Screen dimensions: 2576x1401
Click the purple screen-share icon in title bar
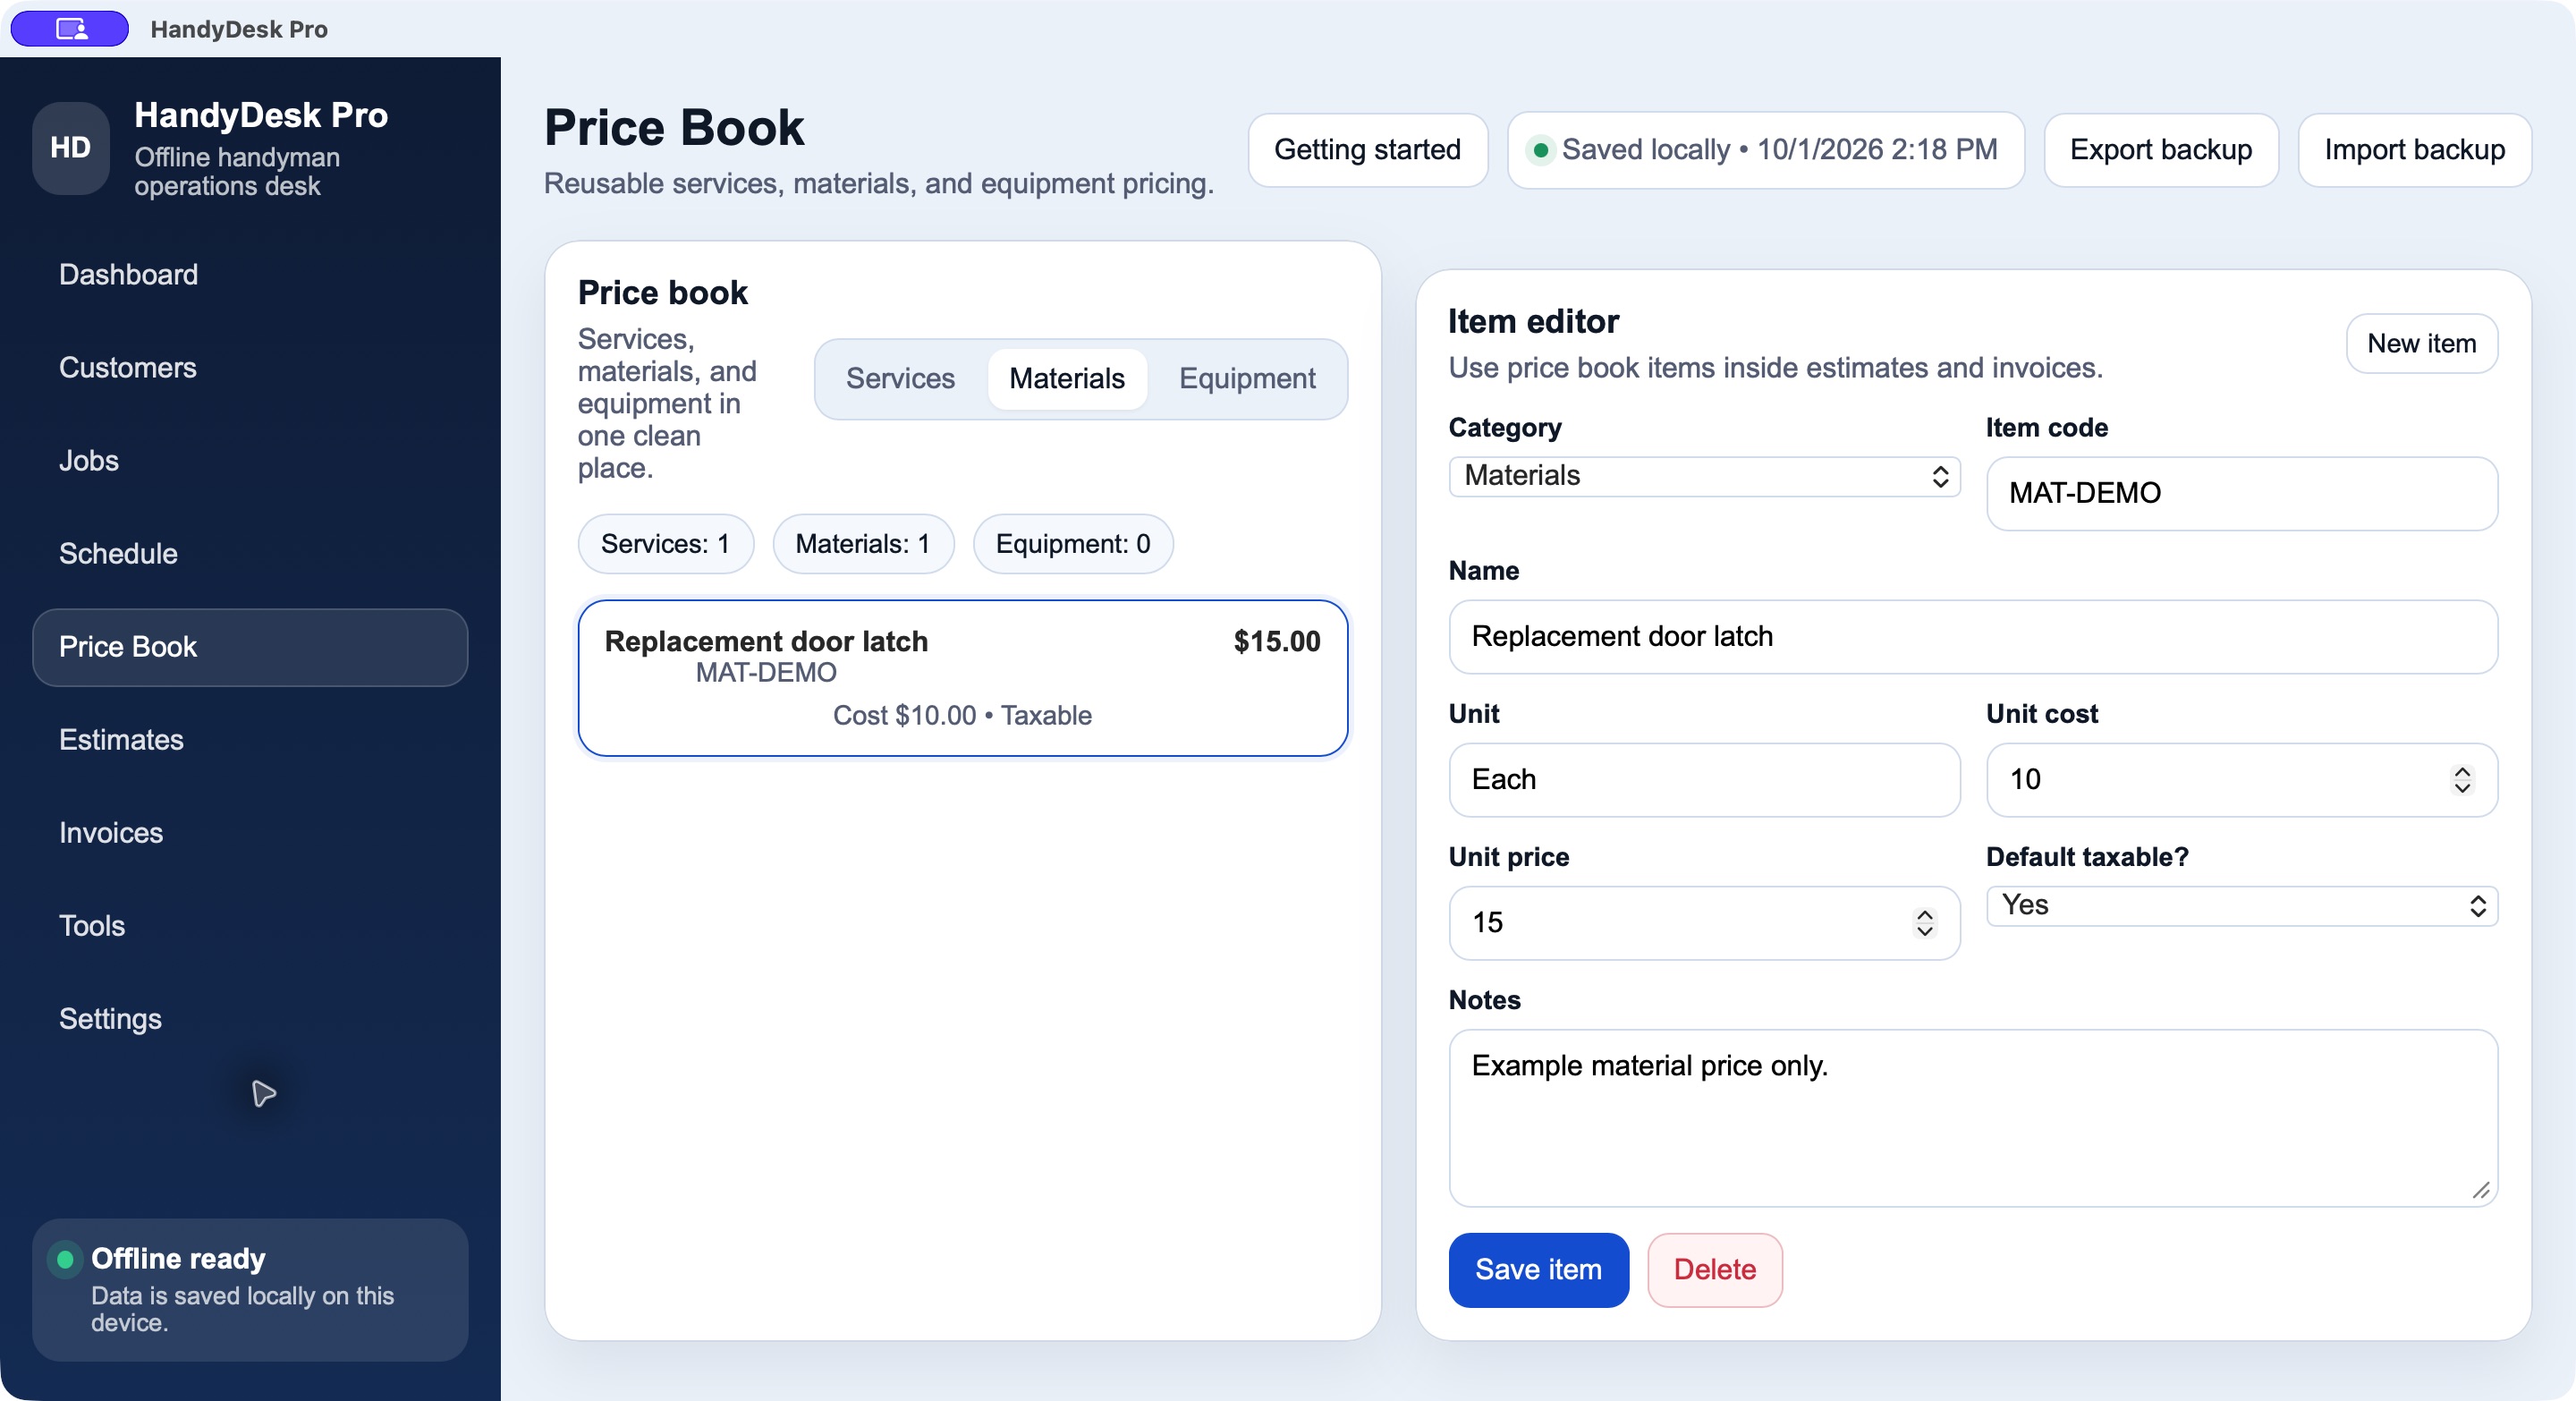click(x=70, y=28)
